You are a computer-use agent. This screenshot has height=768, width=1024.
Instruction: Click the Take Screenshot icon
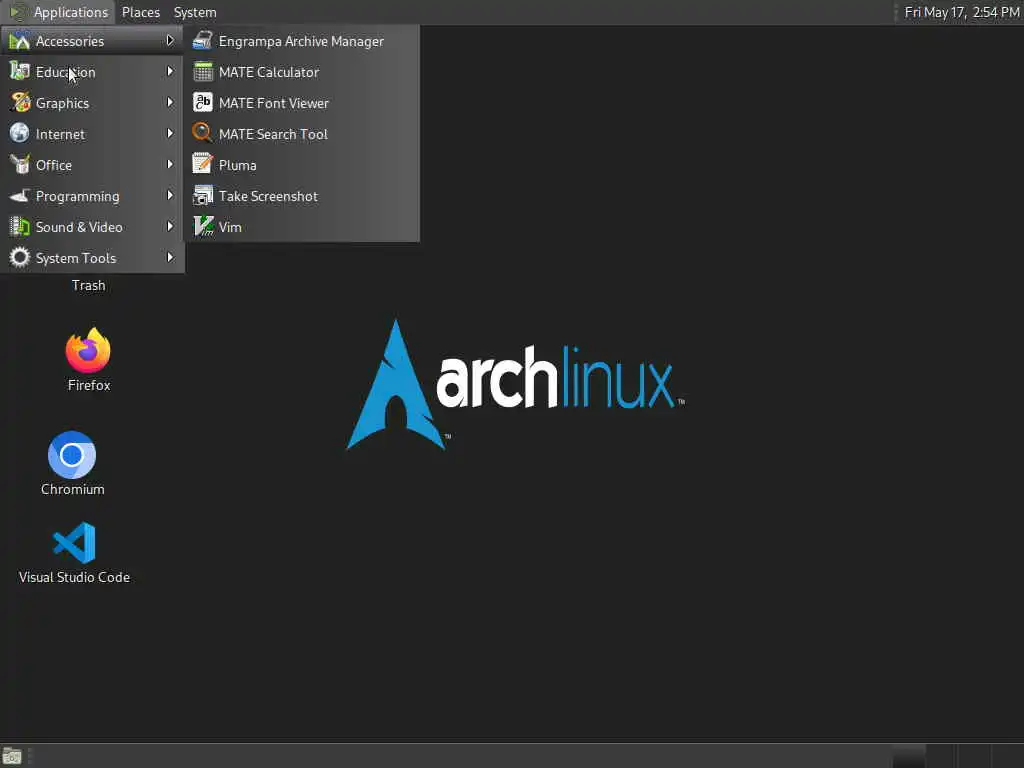click(x=202, y=195)
